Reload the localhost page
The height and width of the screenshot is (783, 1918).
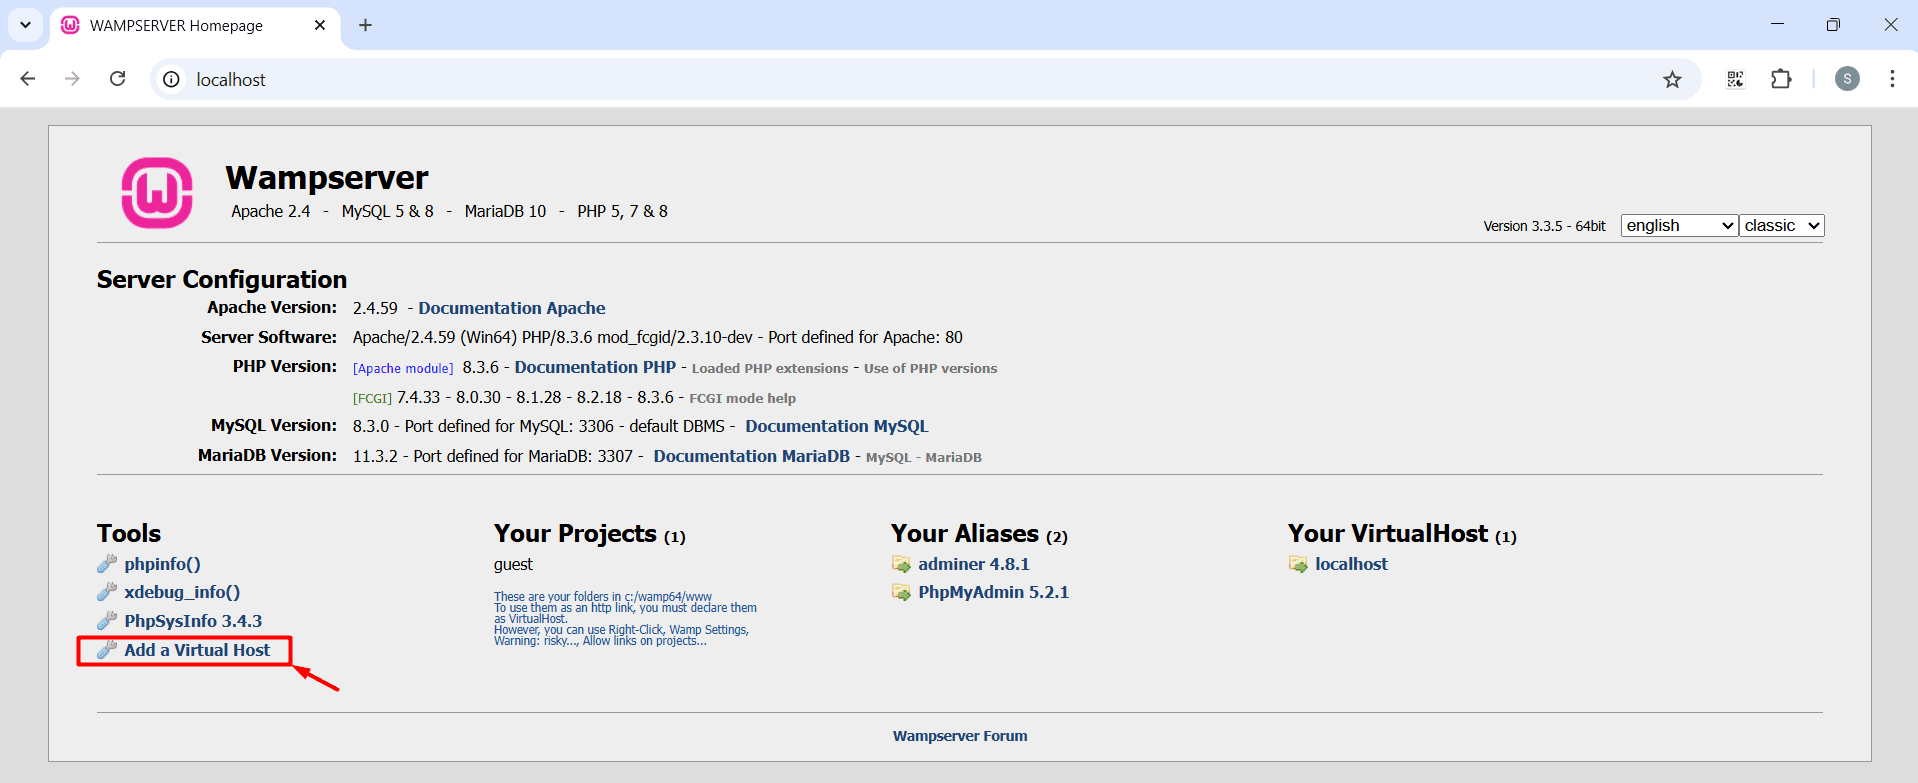tap(117, 79)
